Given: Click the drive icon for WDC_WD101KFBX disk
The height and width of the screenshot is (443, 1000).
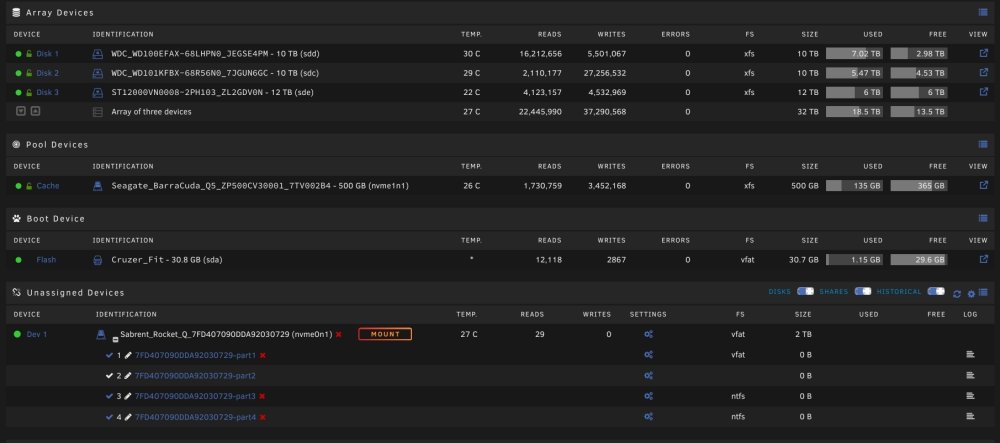Looking at the screenshot, I should point(98,73).
